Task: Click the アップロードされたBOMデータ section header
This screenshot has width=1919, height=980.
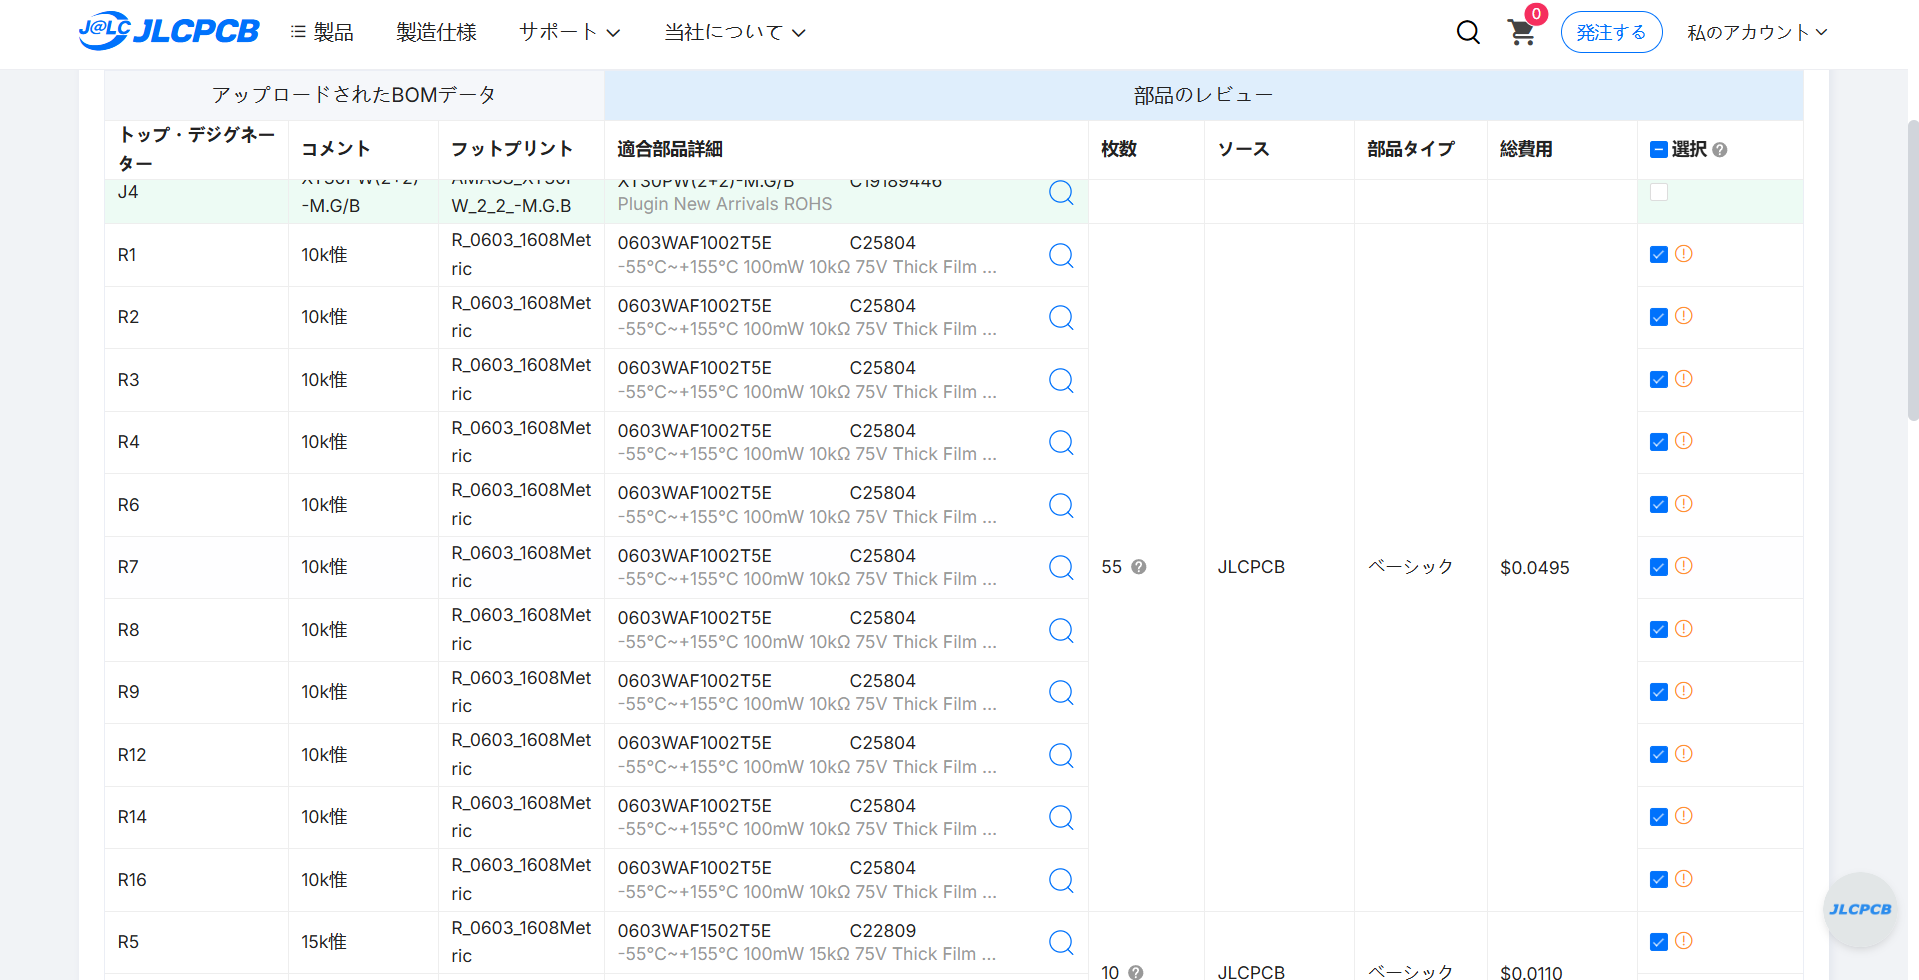Action: pyautogui.click(x=354, y=95)
